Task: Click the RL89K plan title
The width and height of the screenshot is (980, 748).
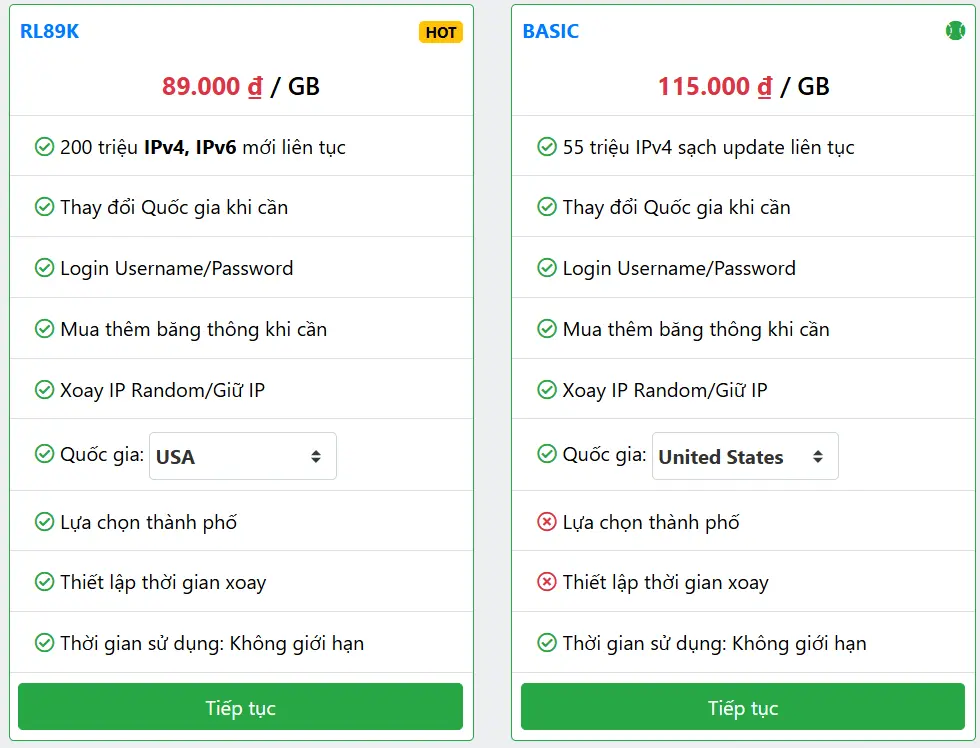Action: click(x=47, y=31)
